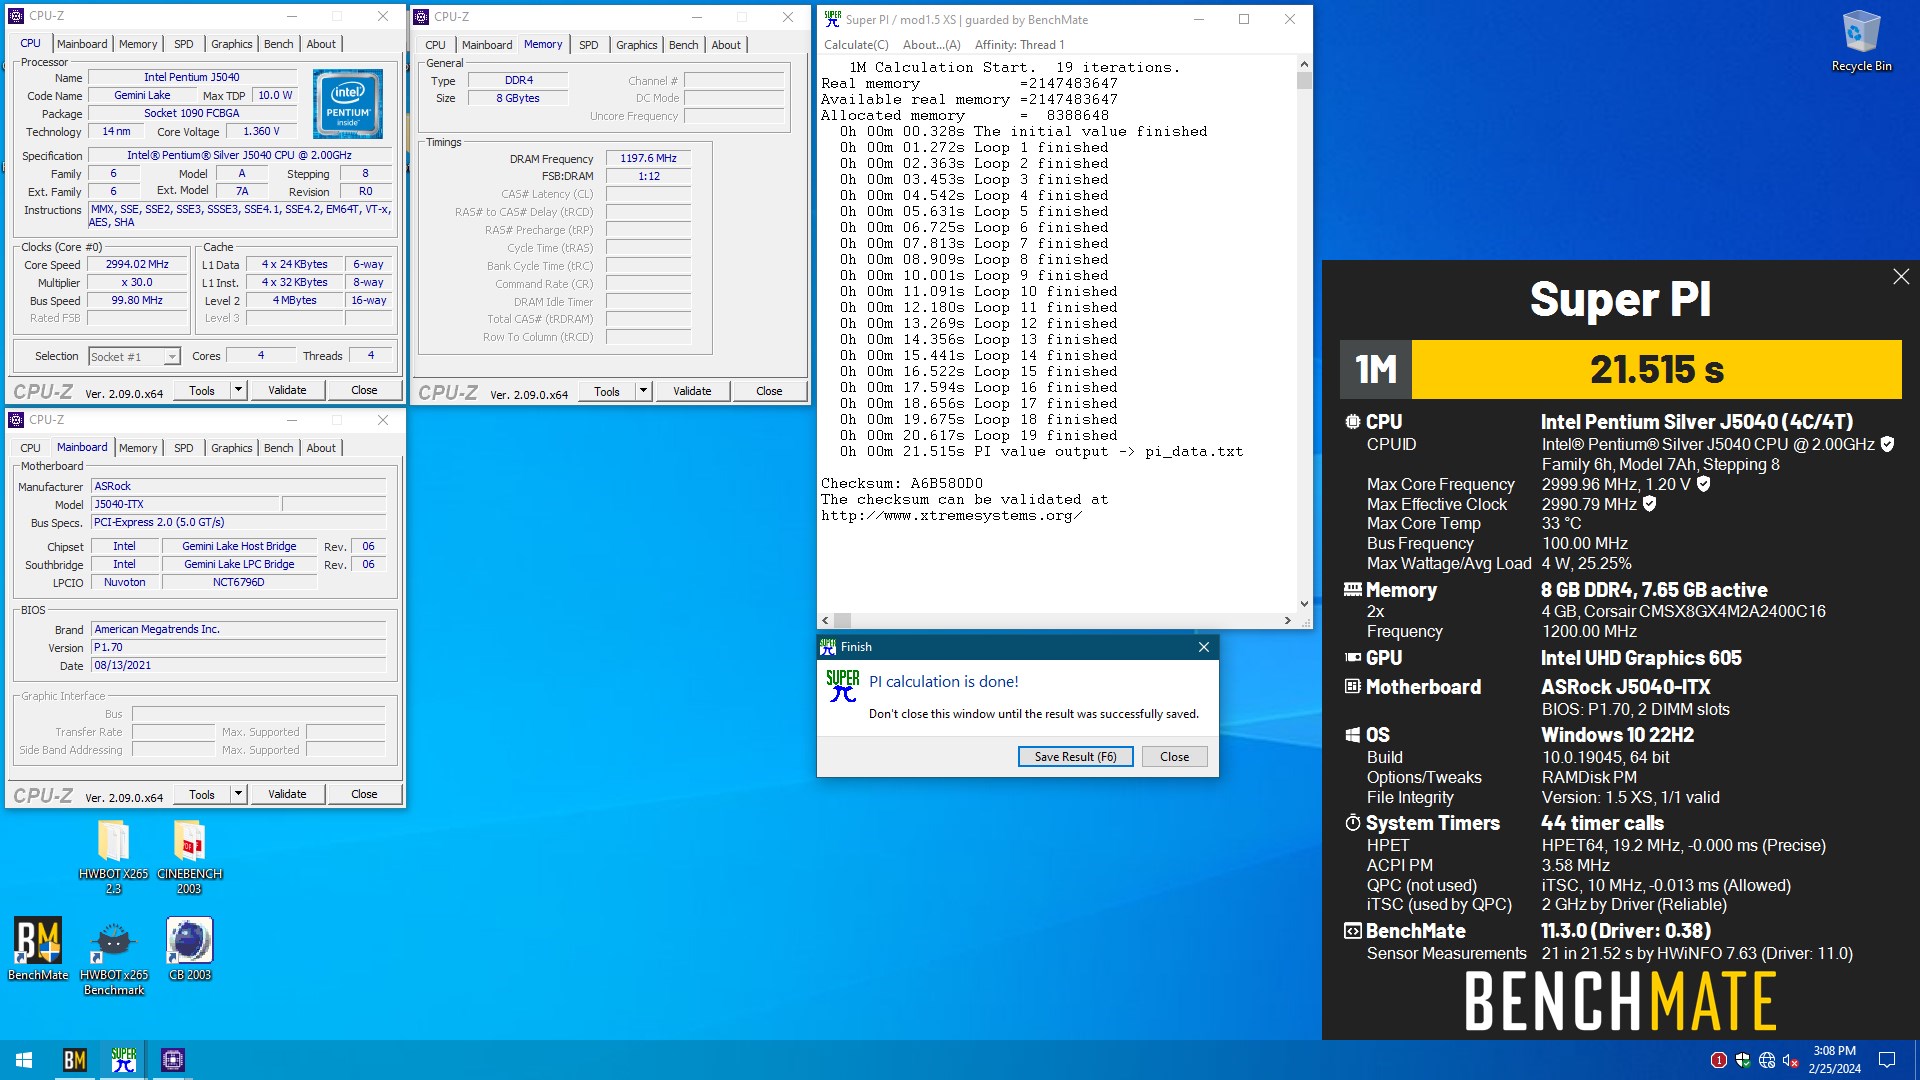The width and height of the screenshot is (1920, 1080).
Task: Click the Core Speed value field
Action: tap(137, 265)
